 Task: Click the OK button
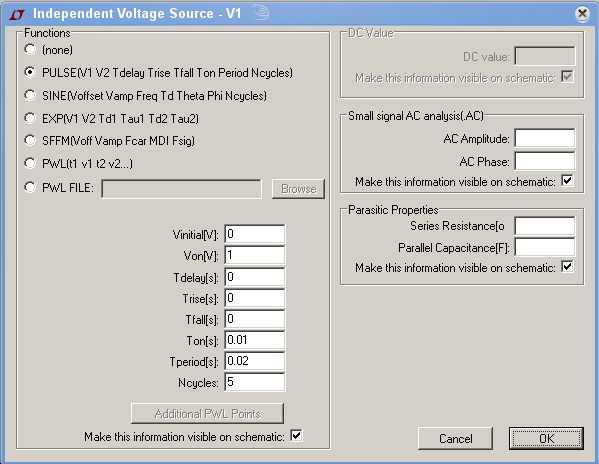pos(546,438)
